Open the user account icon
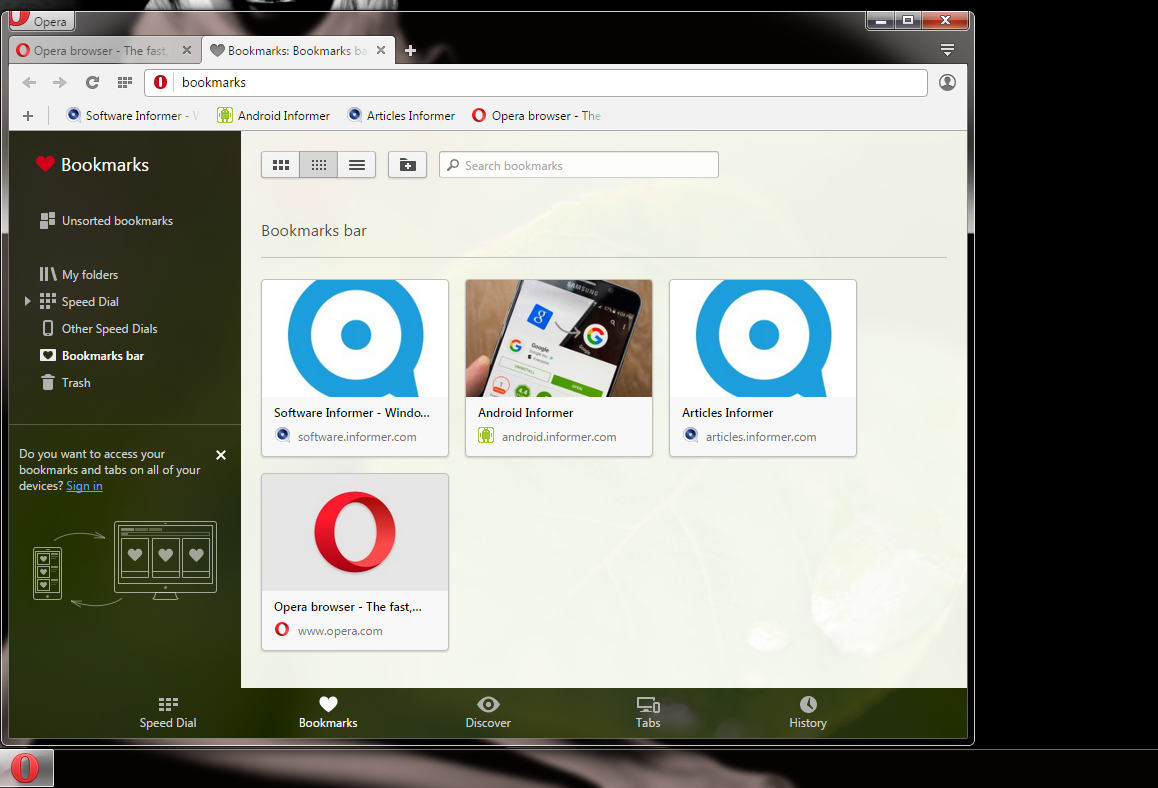The width and height of the screenshot is (1158, 788). pos(948,83)
